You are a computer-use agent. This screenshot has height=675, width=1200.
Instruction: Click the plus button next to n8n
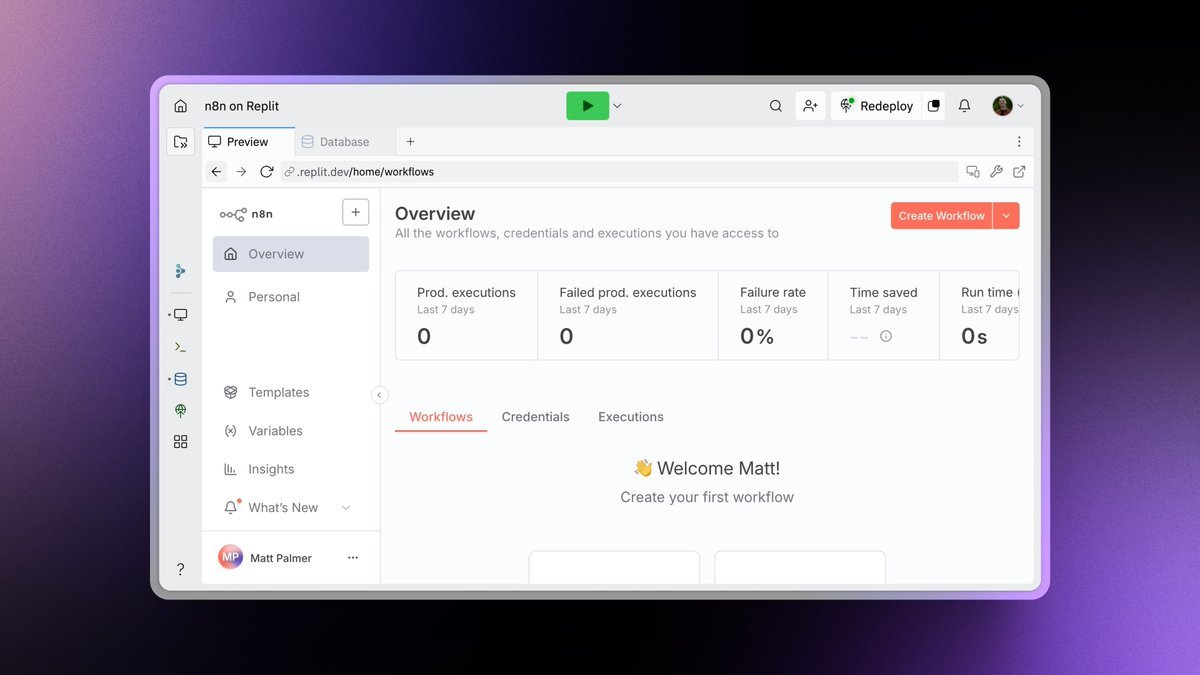click(355, 212)
